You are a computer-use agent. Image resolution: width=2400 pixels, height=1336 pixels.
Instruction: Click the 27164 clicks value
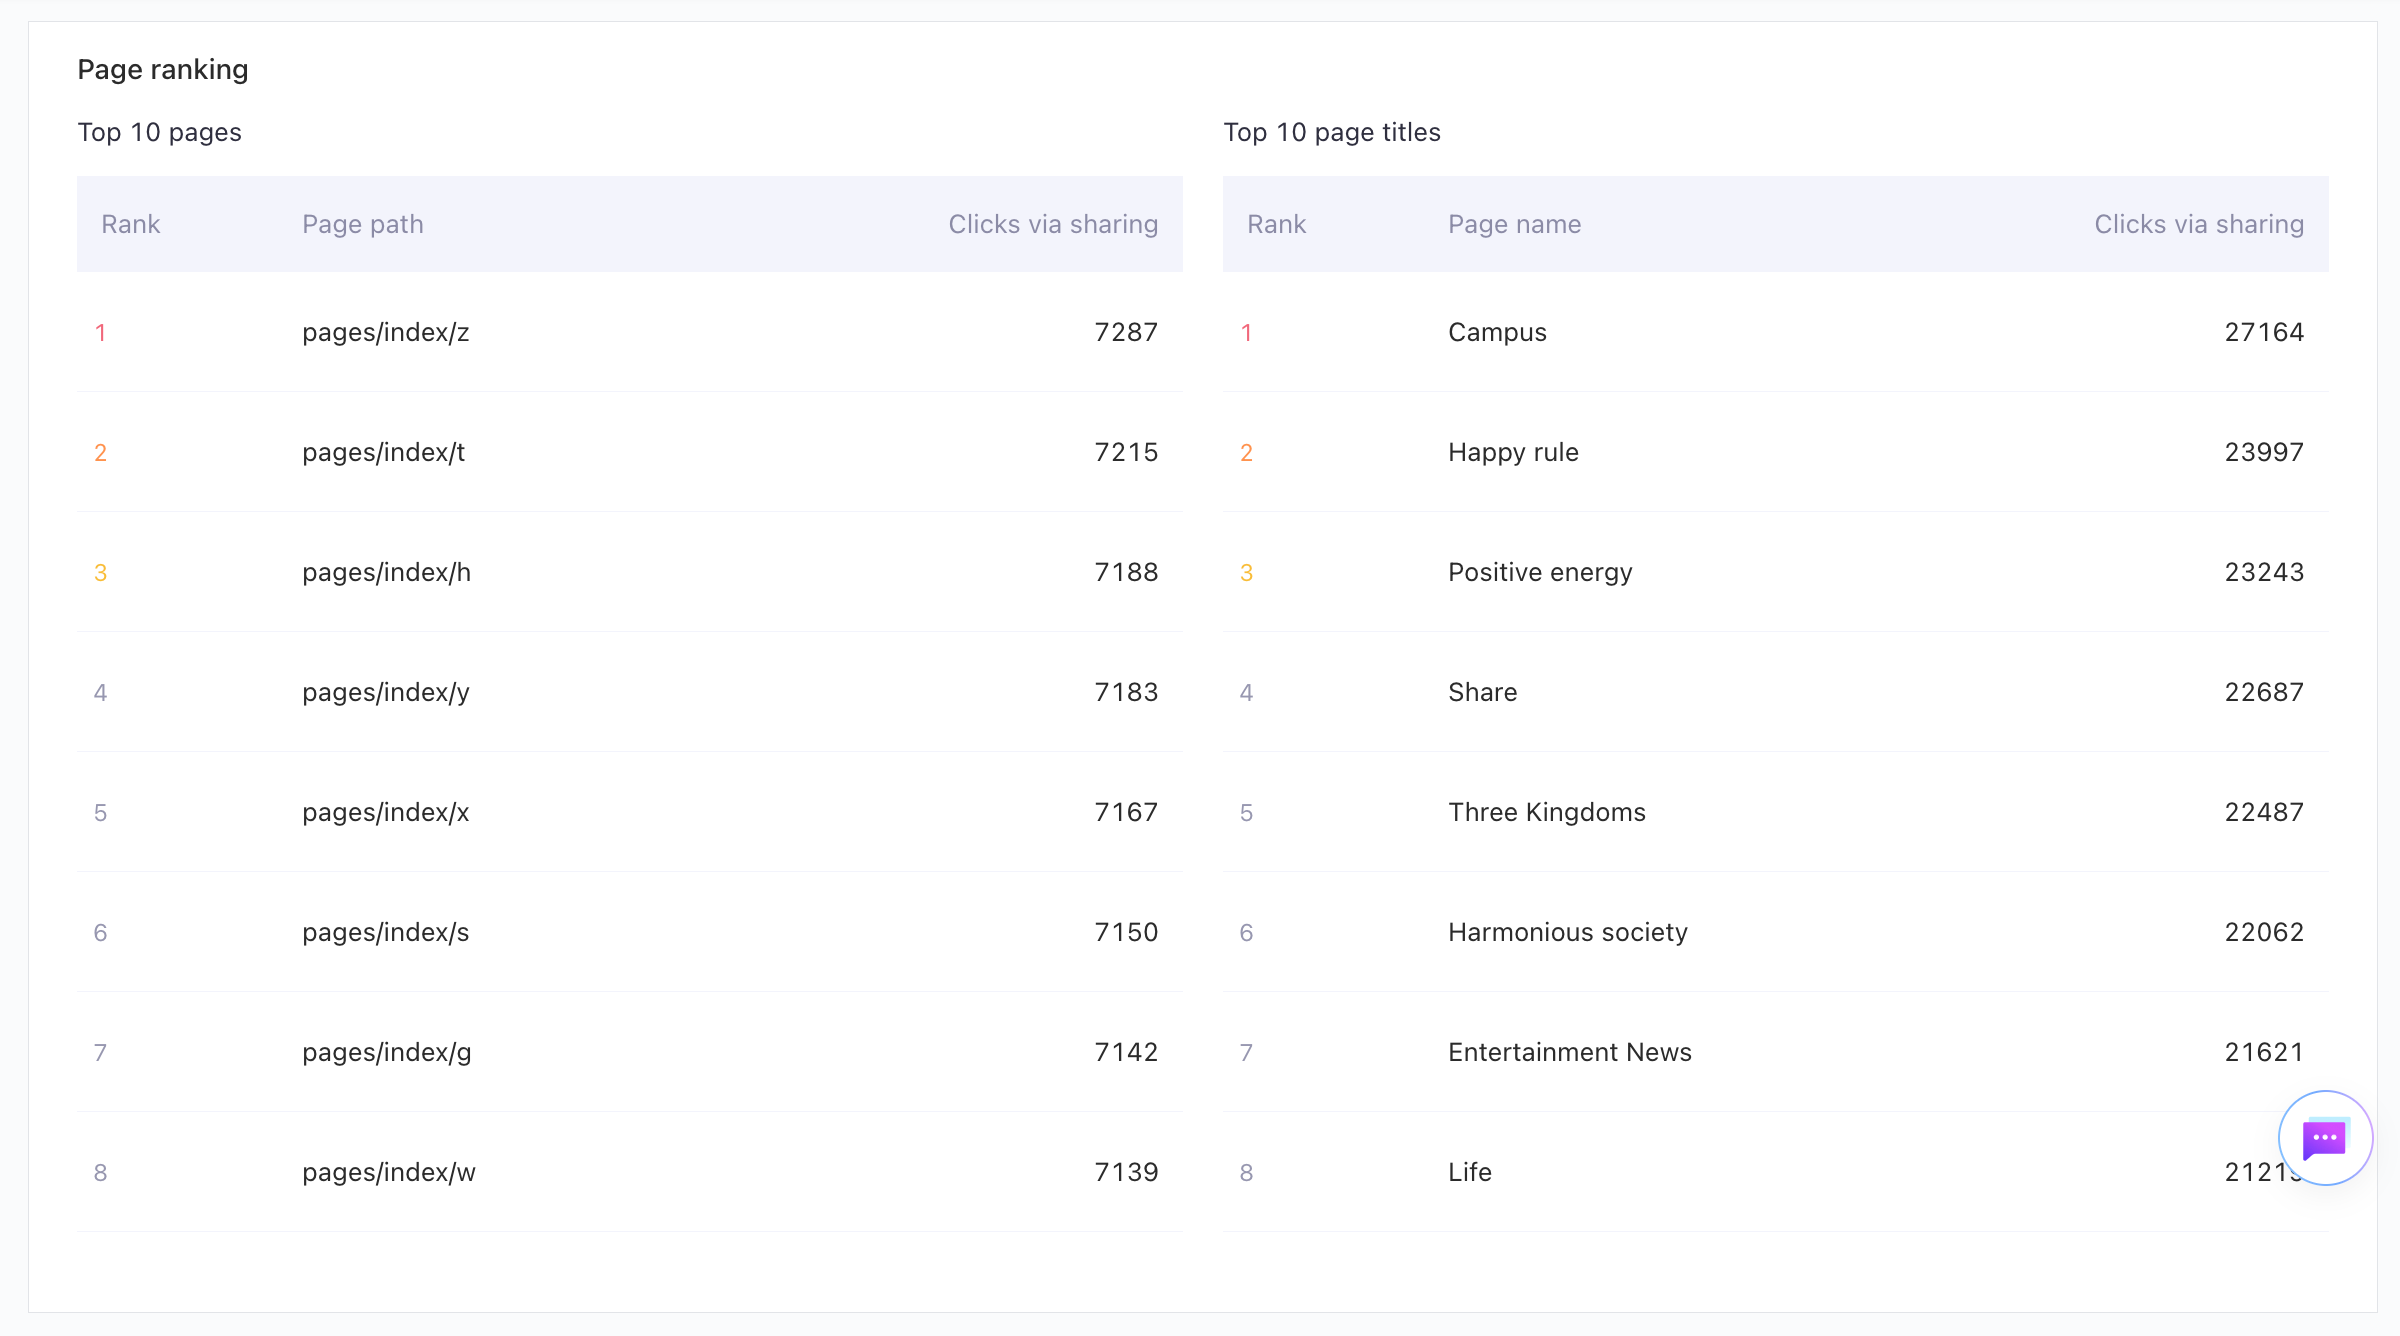point(2264,332)
